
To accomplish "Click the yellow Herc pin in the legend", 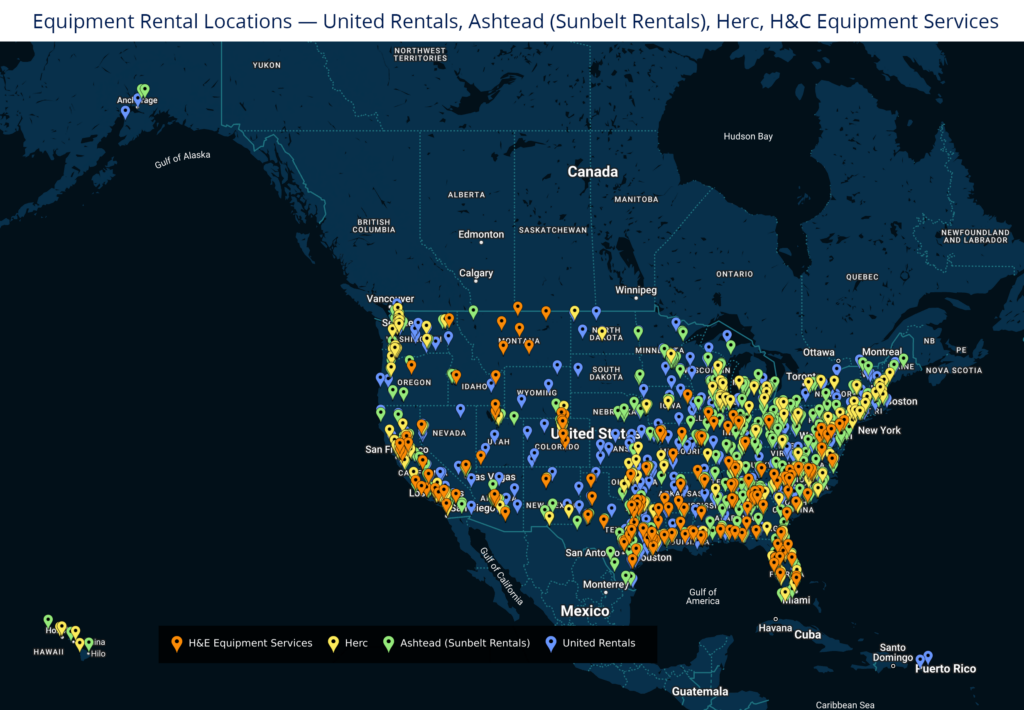I will [333, 644].
